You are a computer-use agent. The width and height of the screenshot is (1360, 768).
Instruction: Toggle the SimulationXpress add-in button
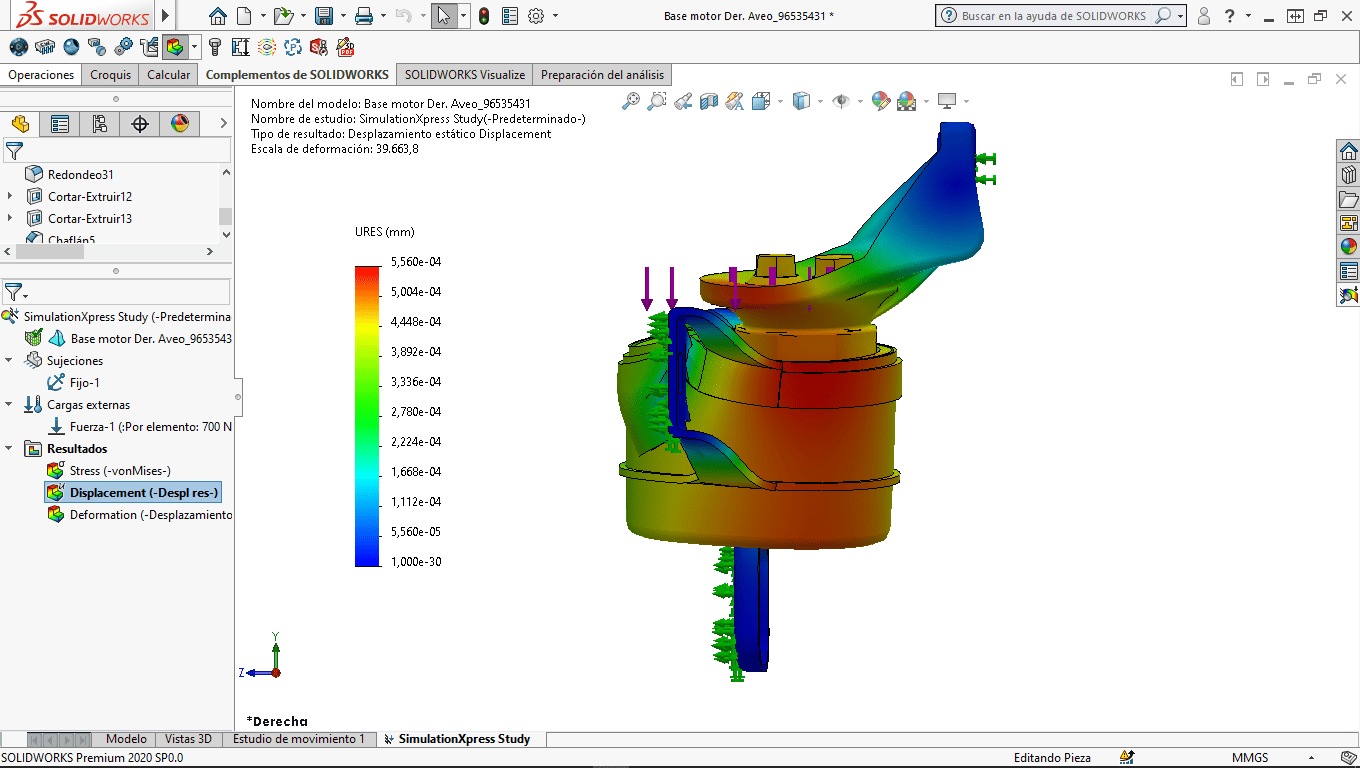pyautogui.click(x=176, y=47)
